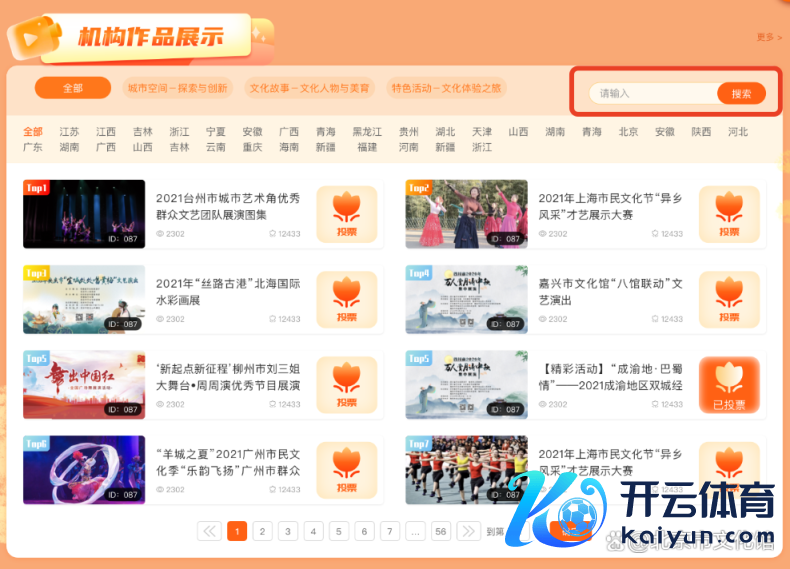Click the 已投票 icon on 成渝地·巴蜀情 entry
Image resolution: width=790 pixels, height=569 pixels.
[x=729, y=385]
